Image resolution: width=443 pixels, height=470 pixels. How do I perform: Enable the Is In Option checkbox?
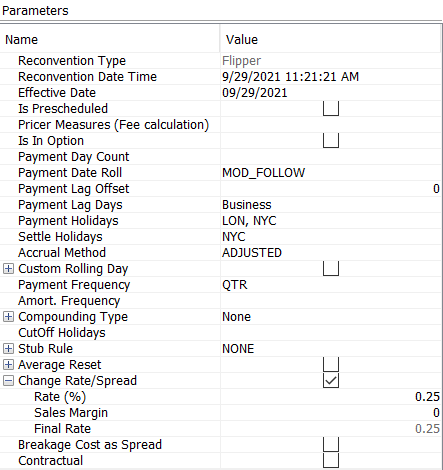331,141
